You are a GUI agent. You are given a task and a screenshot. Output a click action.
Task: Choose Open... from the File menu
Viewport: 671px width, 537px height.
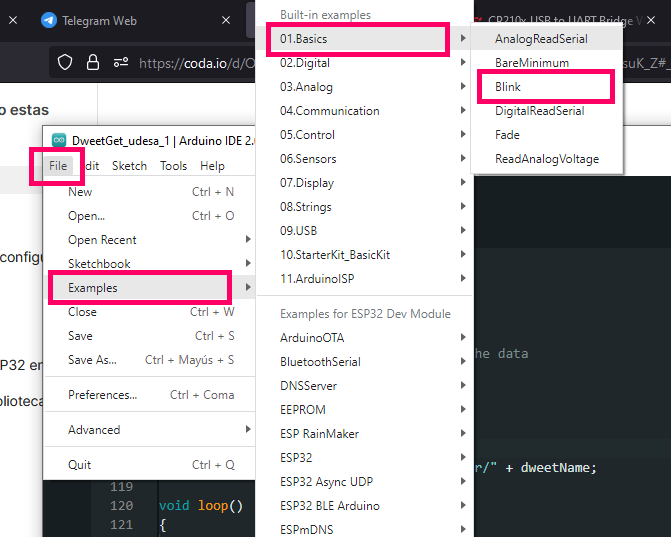coord(150,216)
